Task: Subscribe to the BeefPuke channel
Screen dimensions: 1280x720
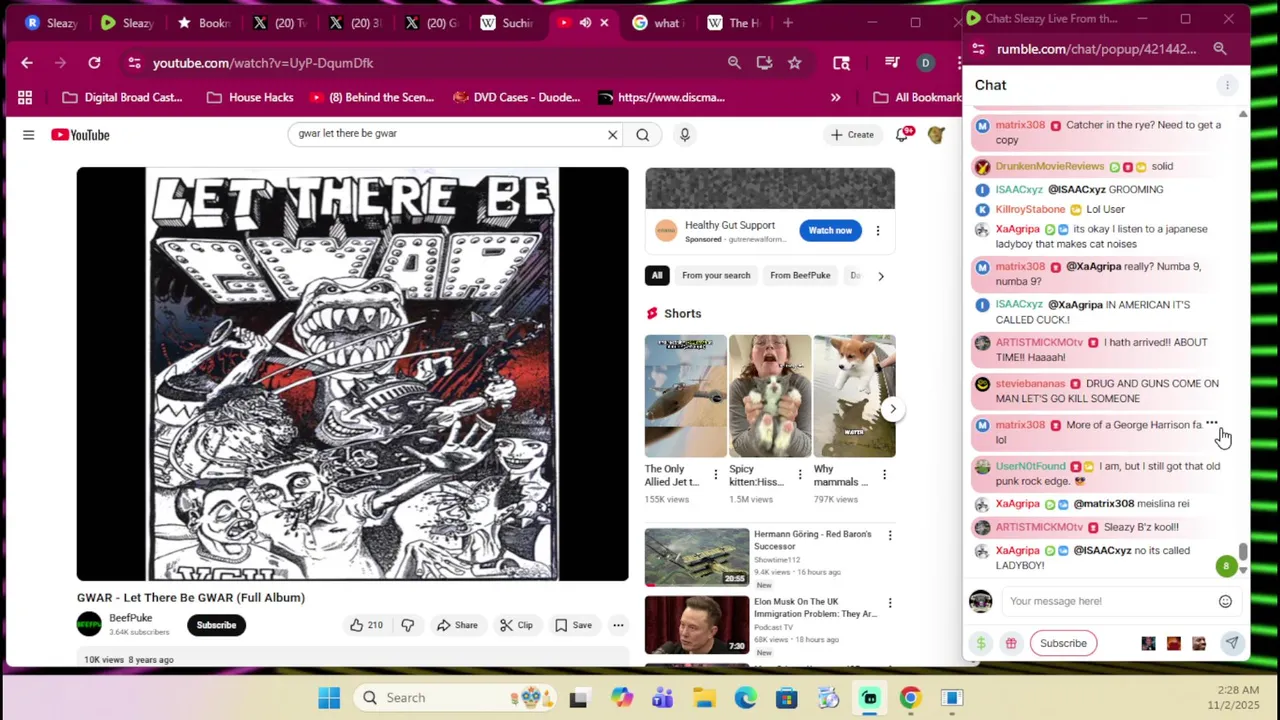Action: coord(216,625)
